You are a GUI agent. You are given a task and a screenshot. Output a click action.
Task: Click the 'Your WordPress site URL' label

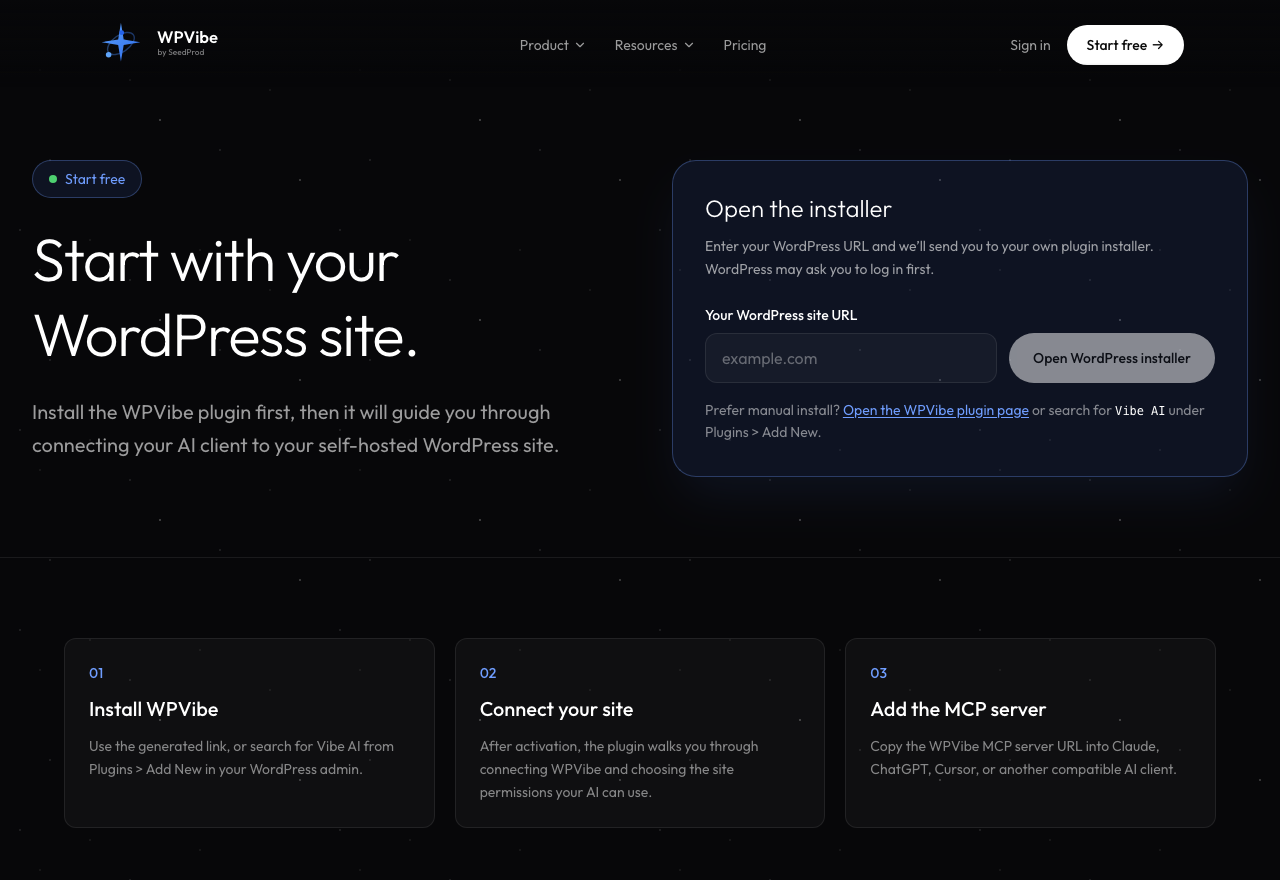pyautogui.click(x=781, y=315)
